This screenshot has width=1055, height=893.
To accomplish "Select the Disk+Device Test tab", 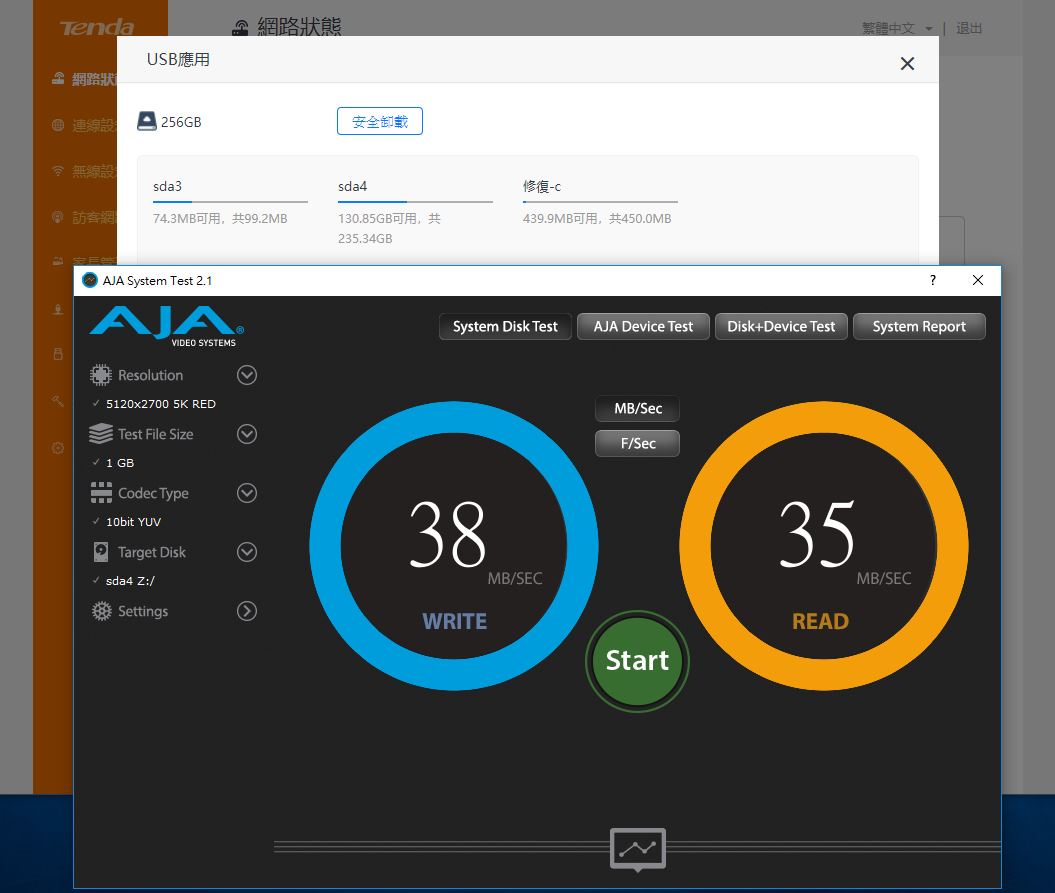I will pyautogui.click(x=781, y=326).
